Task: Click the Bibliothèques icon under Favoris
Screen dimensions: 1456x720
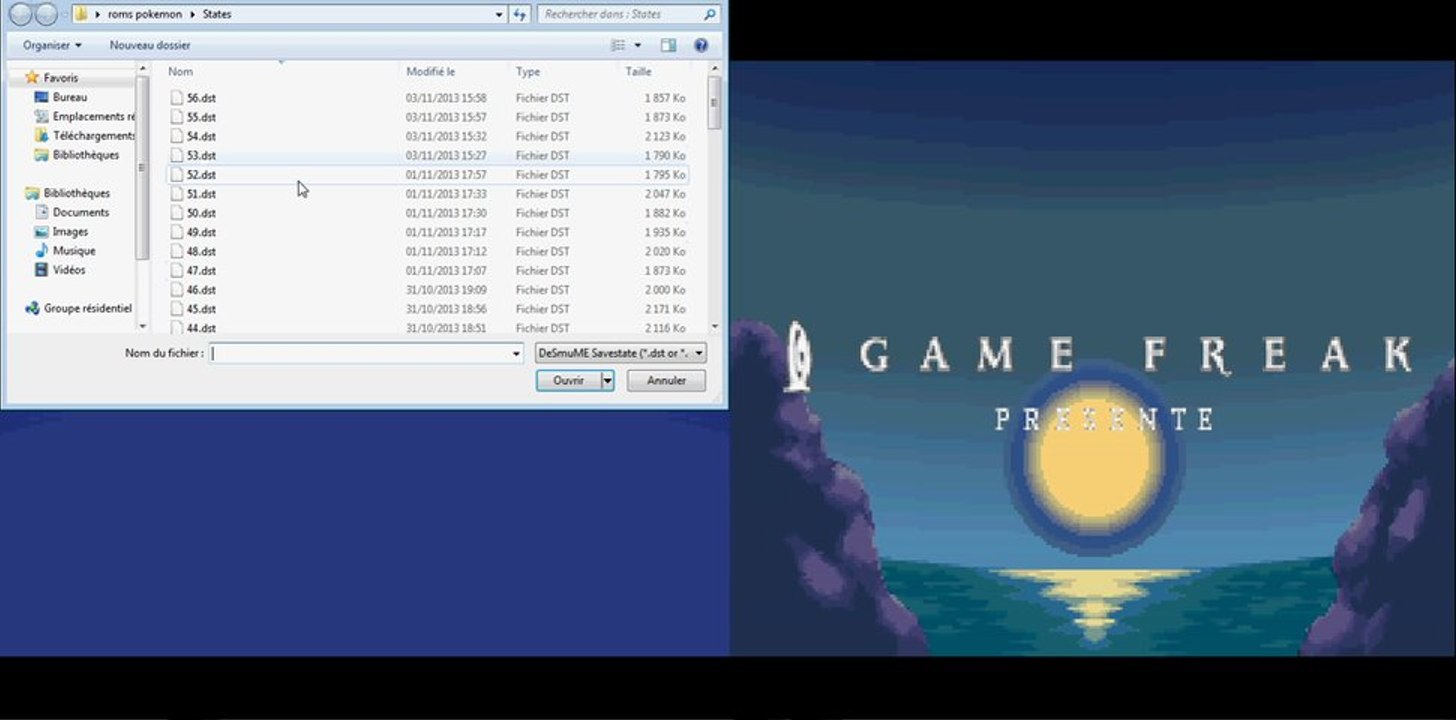Action: tap(41, 155)
